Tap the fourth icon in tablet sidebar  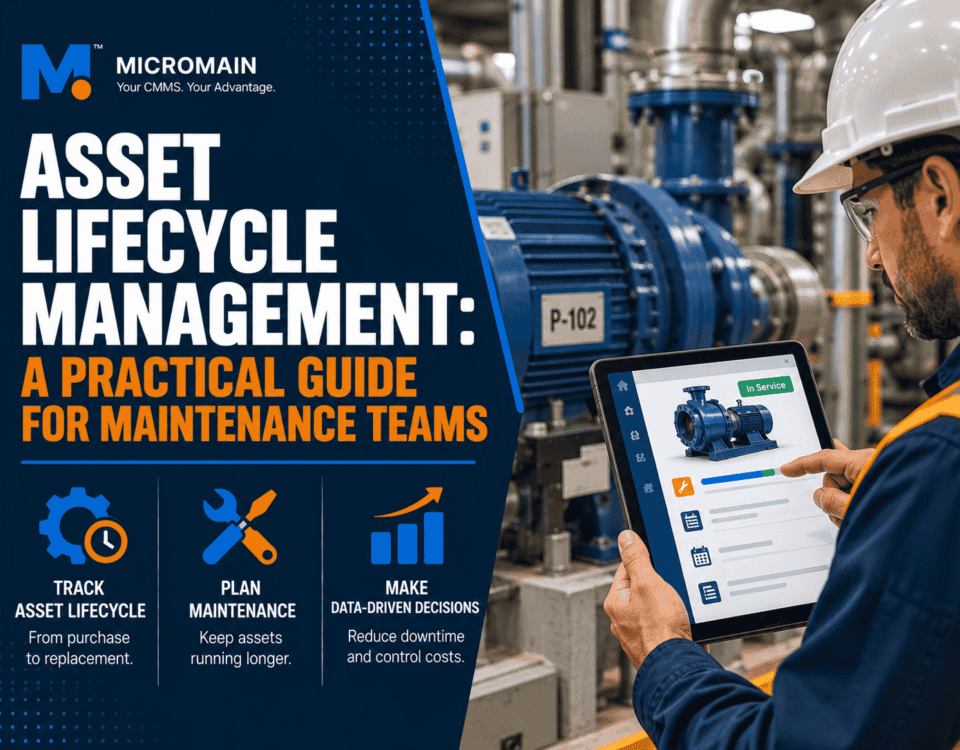pos(641,457)
